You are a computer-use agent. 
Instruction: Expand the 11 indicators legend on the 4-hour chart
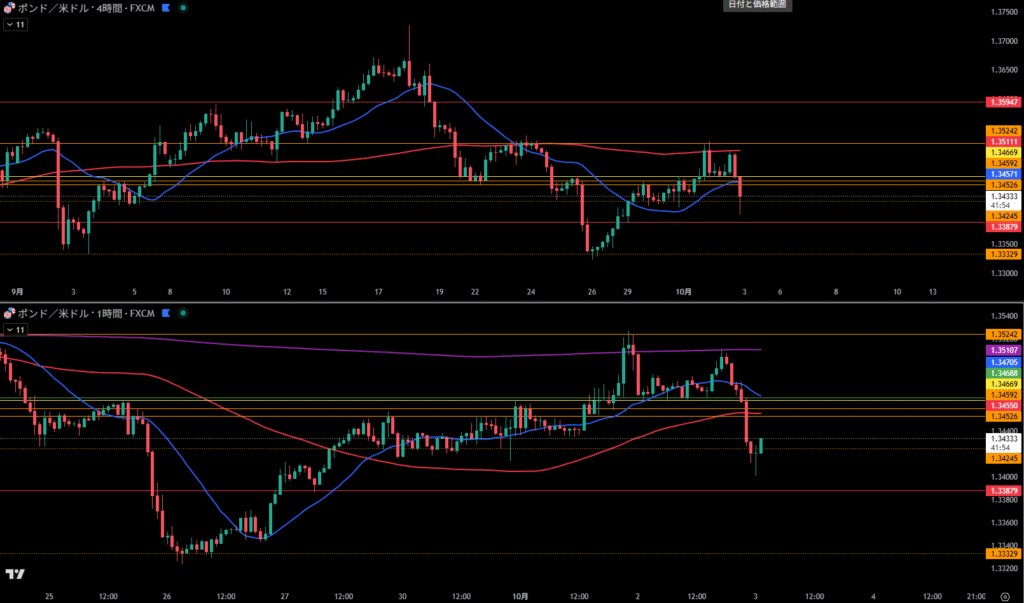[x=15, y=24]
